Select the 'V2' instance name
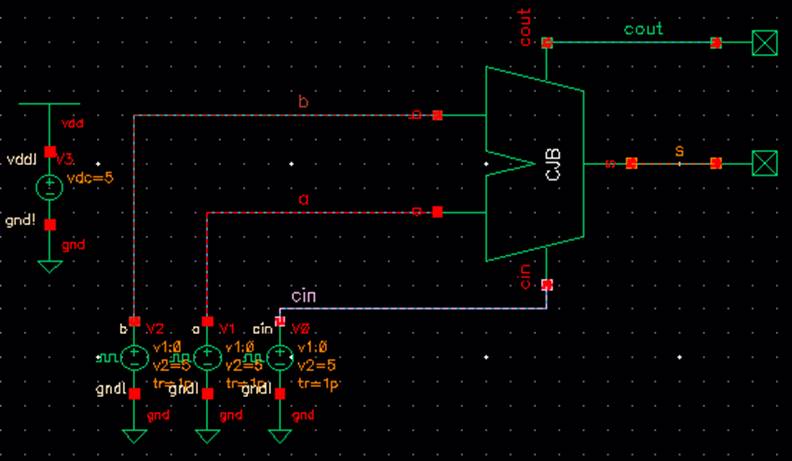Screen dimensions: 792x461 155,329
